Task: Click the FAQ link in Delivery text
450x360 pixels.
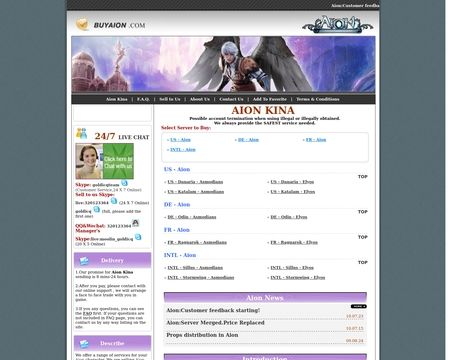Action: click(87, 314)
